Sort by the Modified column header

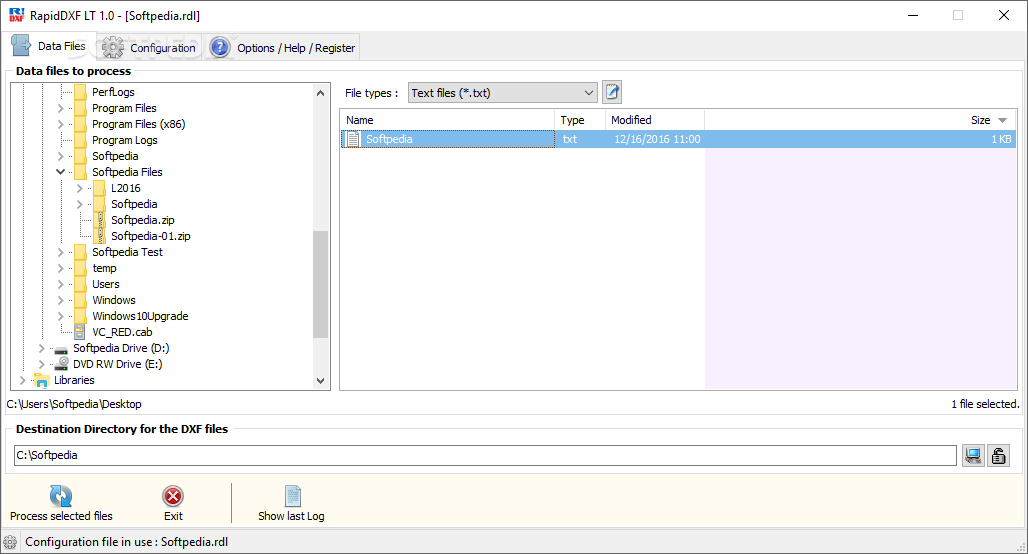pyautogui.click(x=655, y=120)
